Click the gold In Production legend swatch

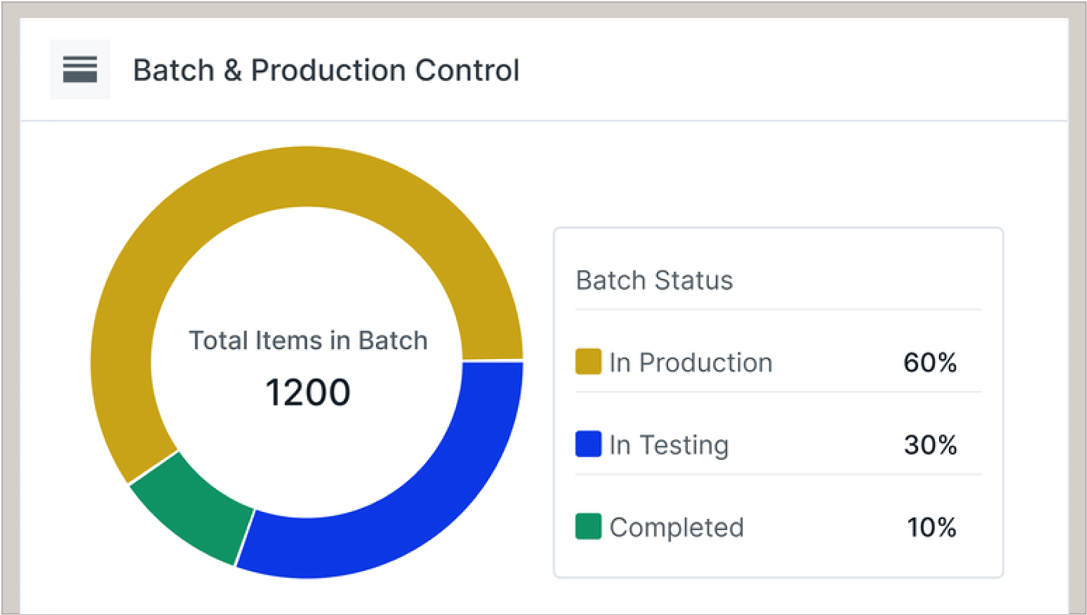[588, 362]
